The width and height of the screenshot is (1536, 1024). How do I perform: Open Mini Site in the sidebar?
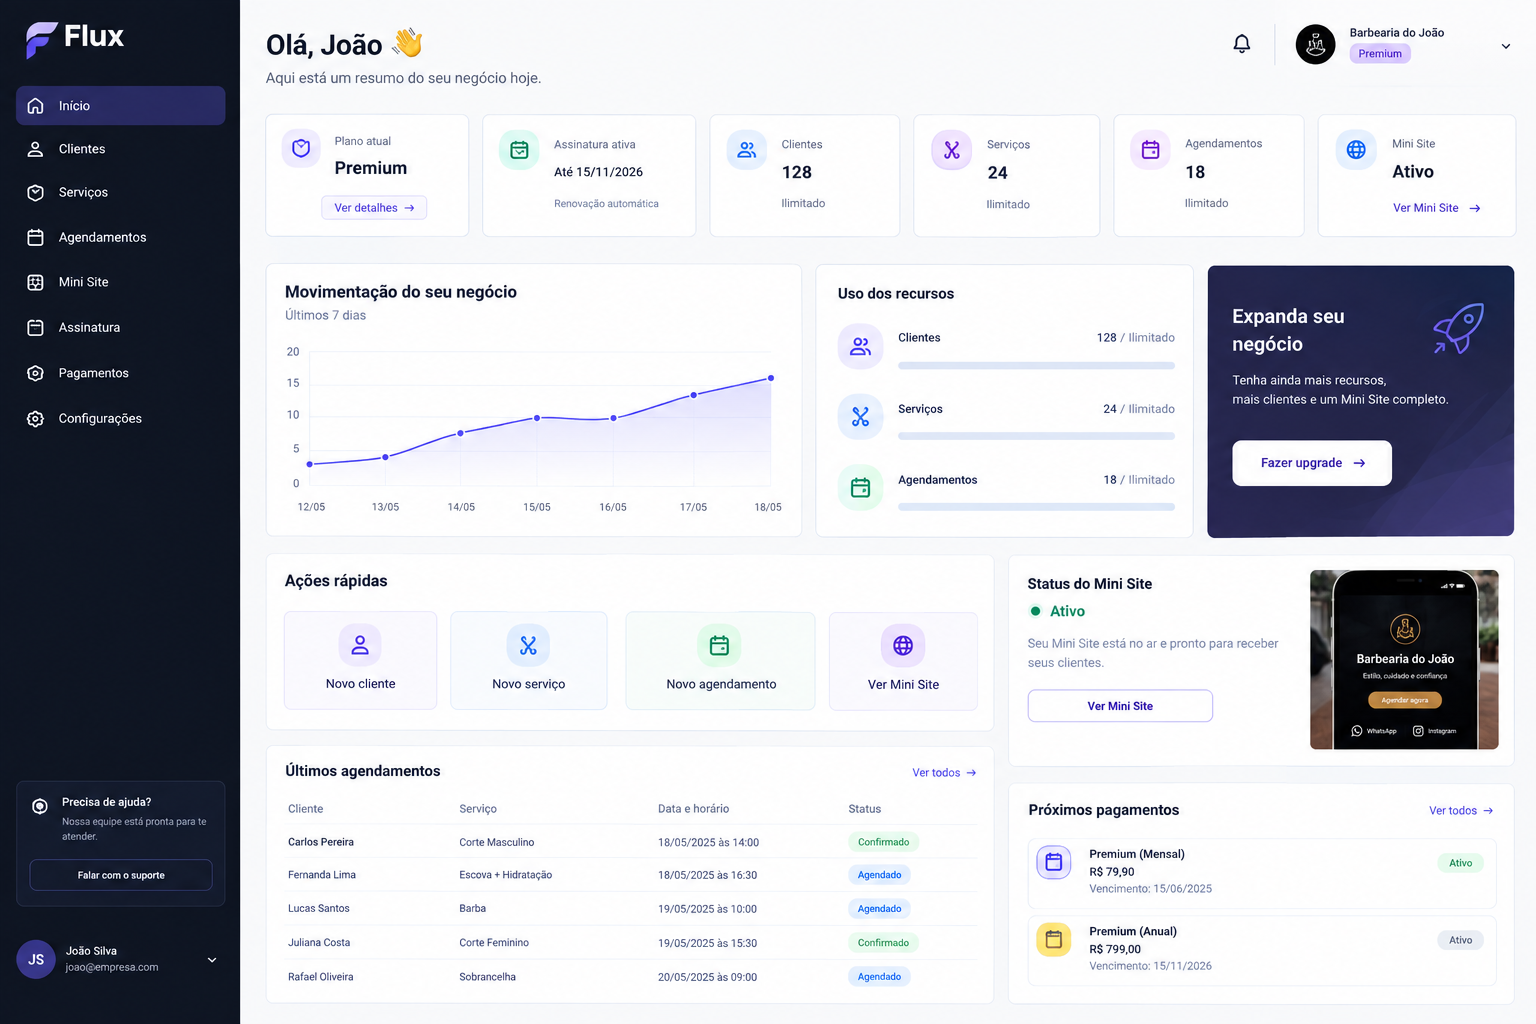[x=120, y=282]
